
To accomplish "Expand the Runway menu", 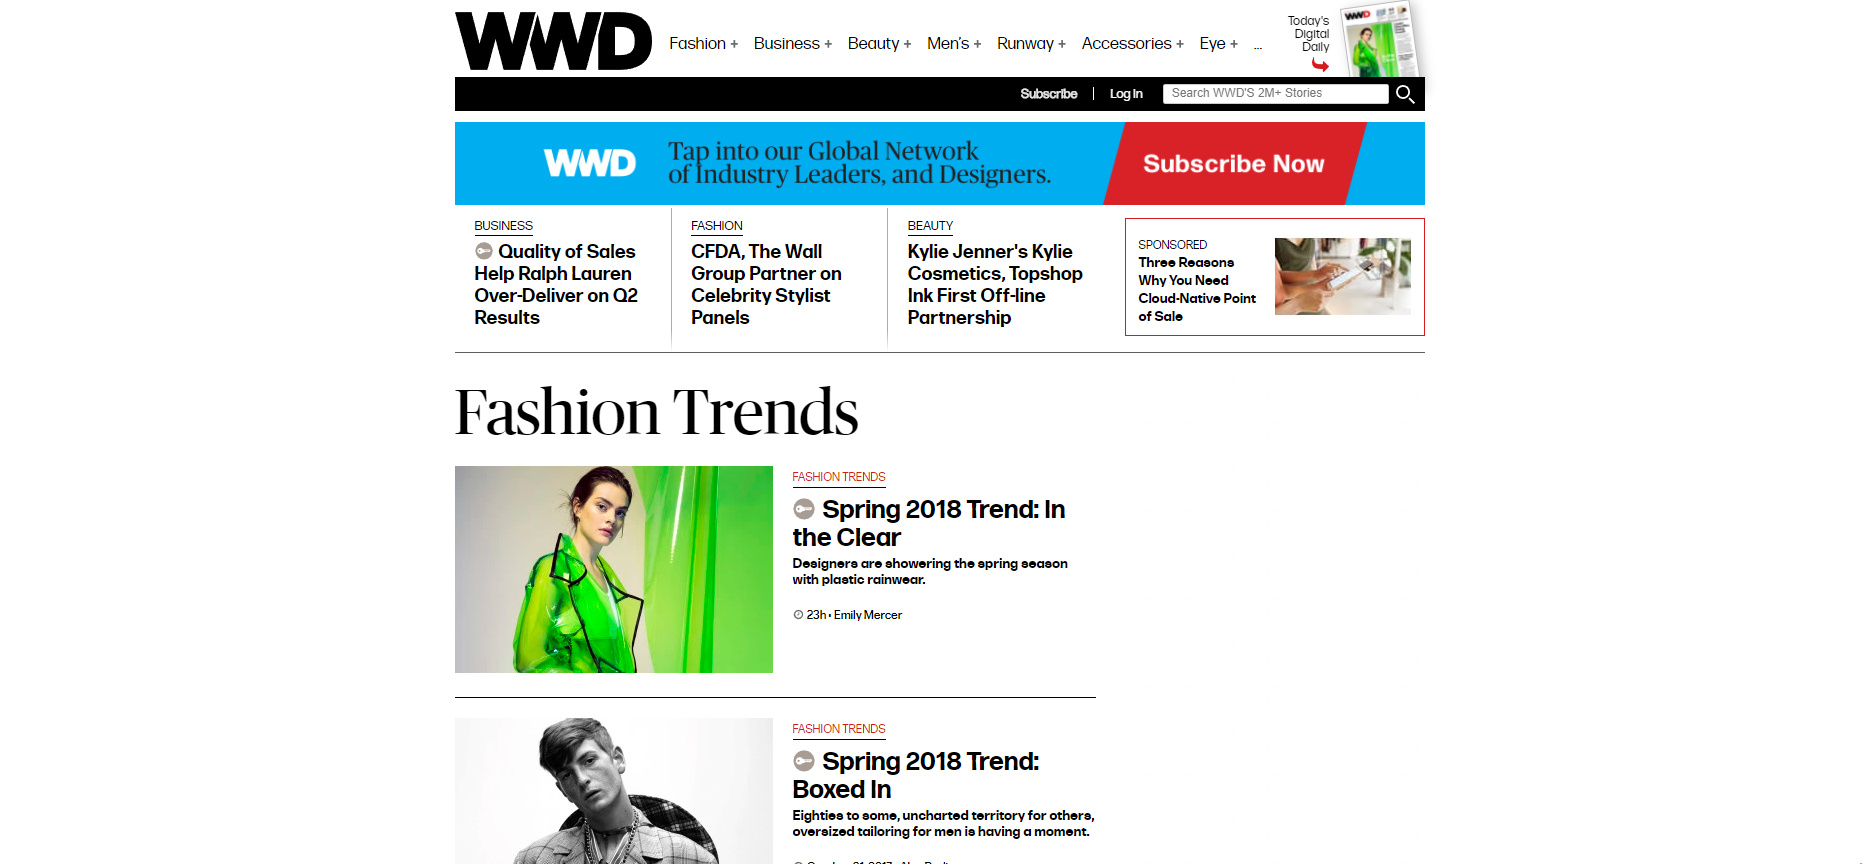I will pyautogui.click(x=1031, y=44).
